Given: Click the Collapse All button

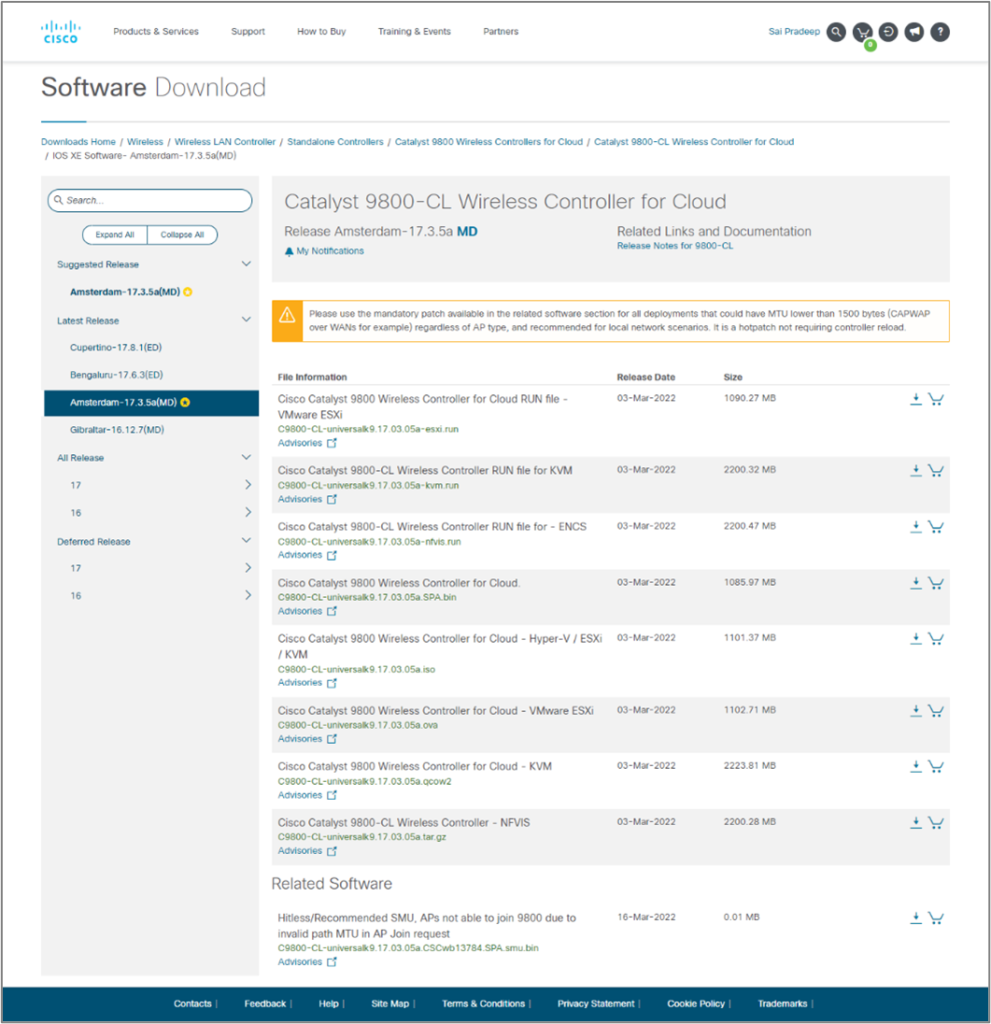Looking at the screenshot, I should 182,234.
